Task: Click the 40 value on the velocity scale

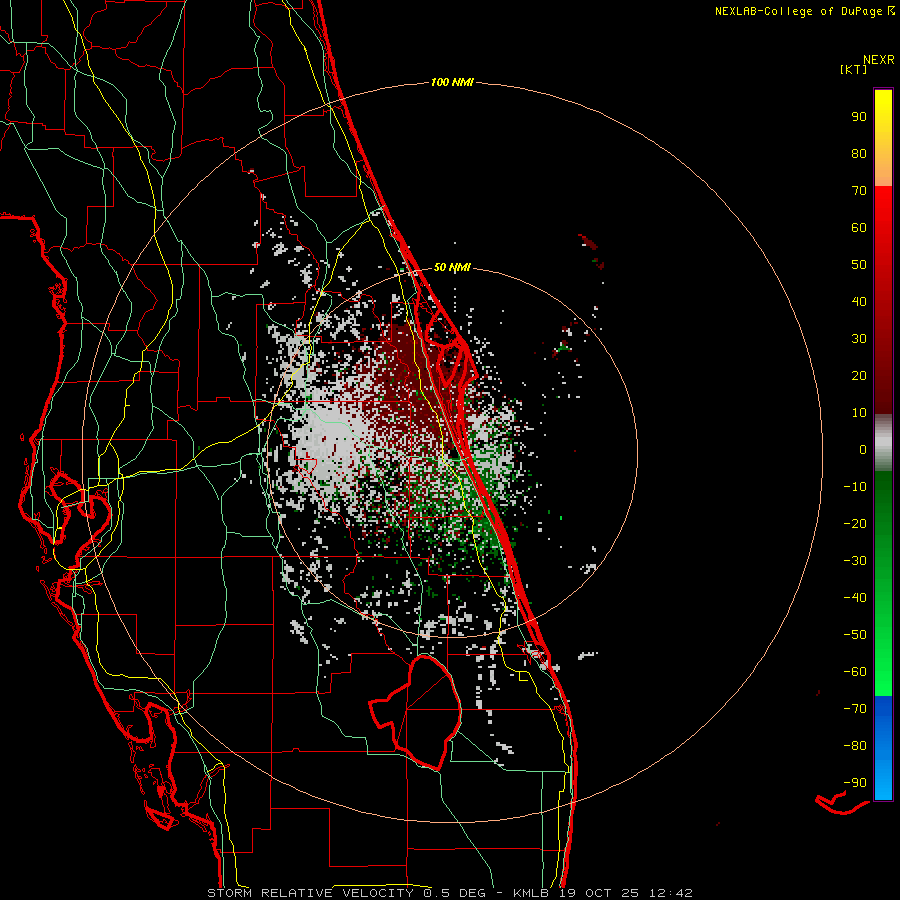Action: coord(859,302)
